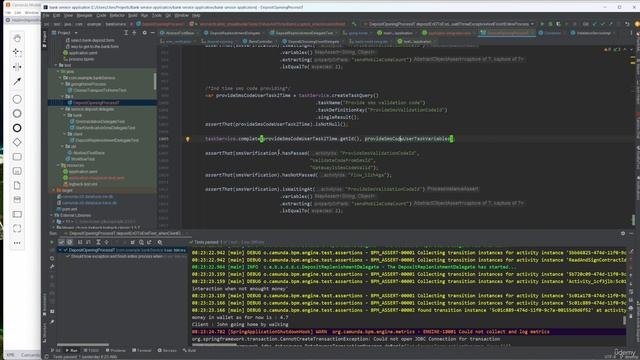Pick the diamond gateway shape
The height and width of the screenshot is (360, 640).
[17, 142]
